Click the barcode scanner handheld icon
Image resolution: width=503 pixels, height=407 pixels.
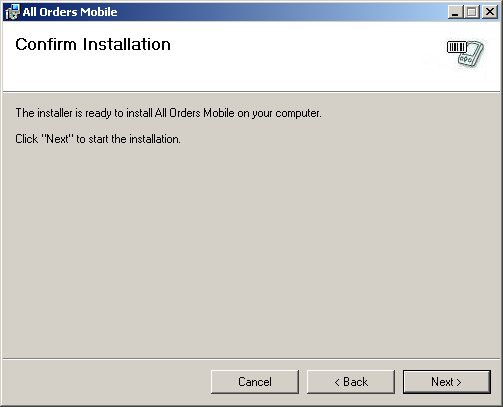point(465,53)
